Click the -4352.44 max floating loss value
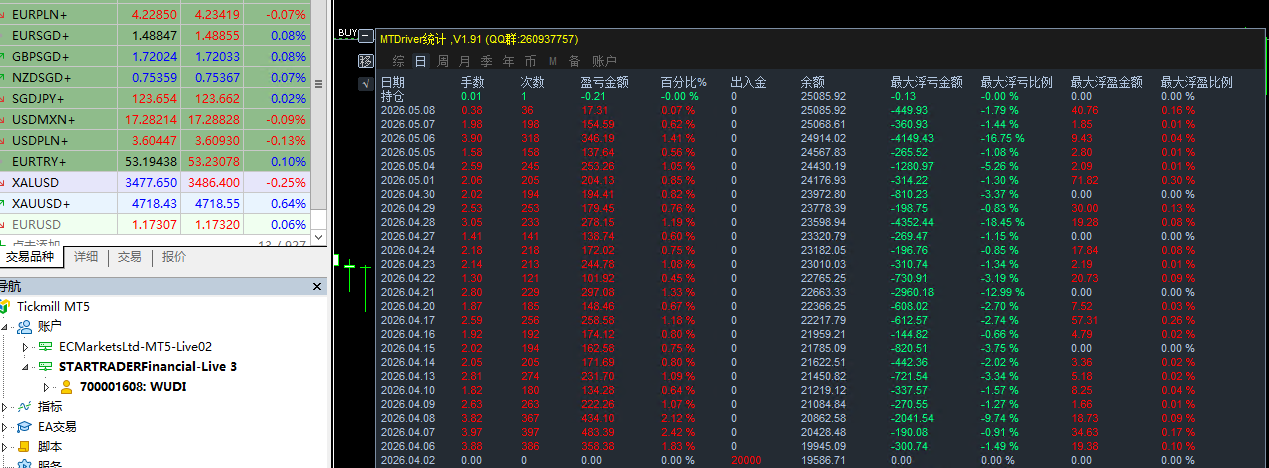The width and height of the screenshot is (1269, 468). click(x=912, y=222)
